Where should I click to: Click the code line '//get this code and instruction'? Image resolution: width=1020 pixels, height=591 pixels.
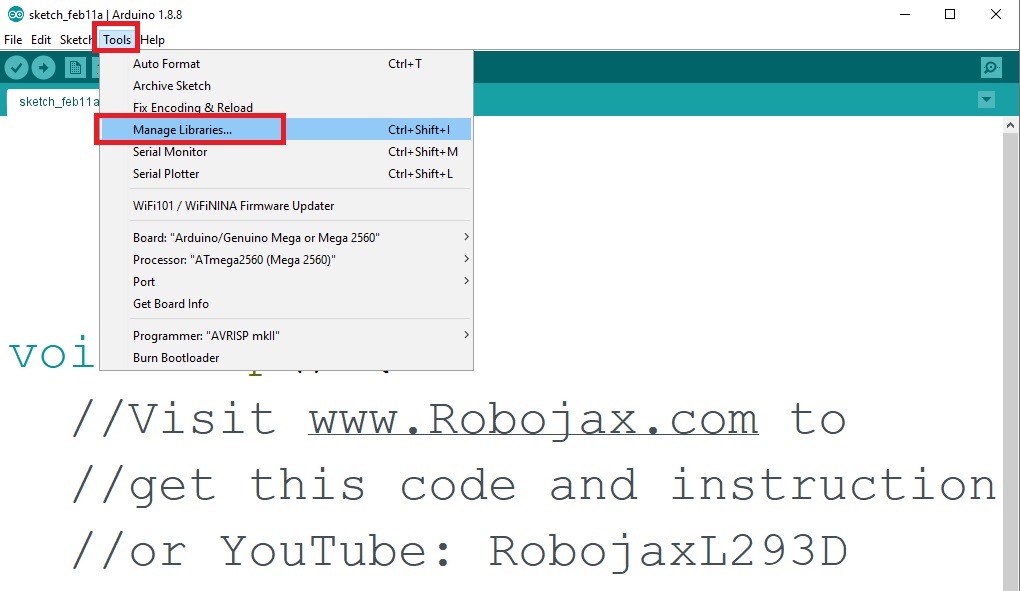[x=533, y=486]
